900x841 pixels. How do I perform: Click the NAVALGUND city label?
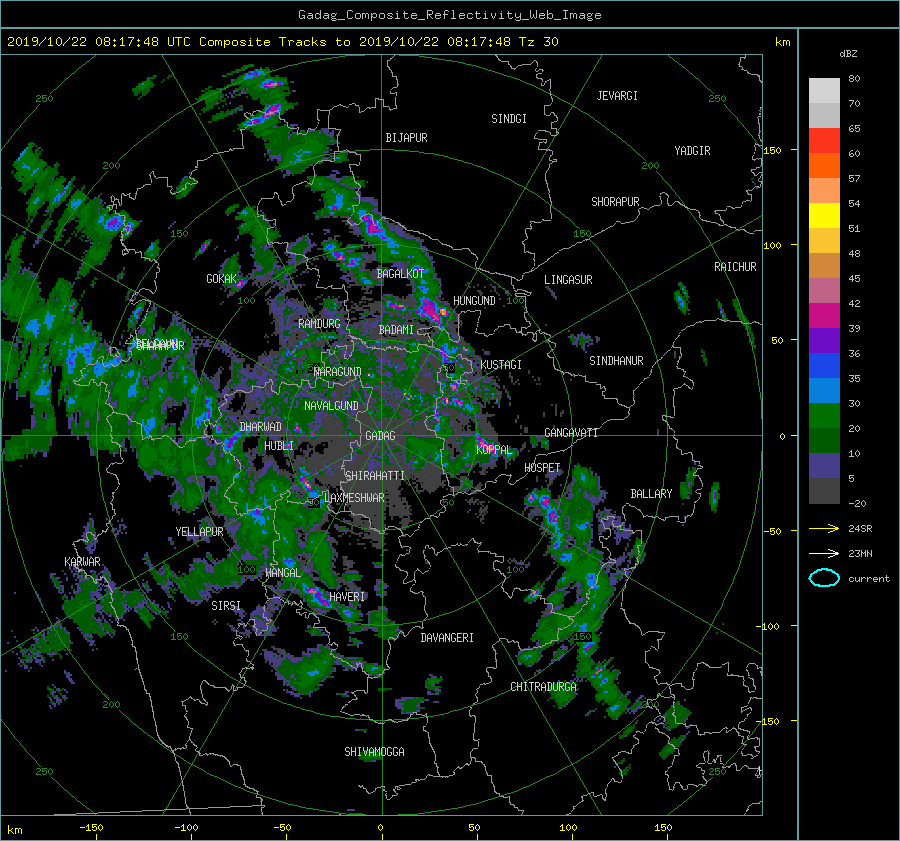(x=331, y=406)
